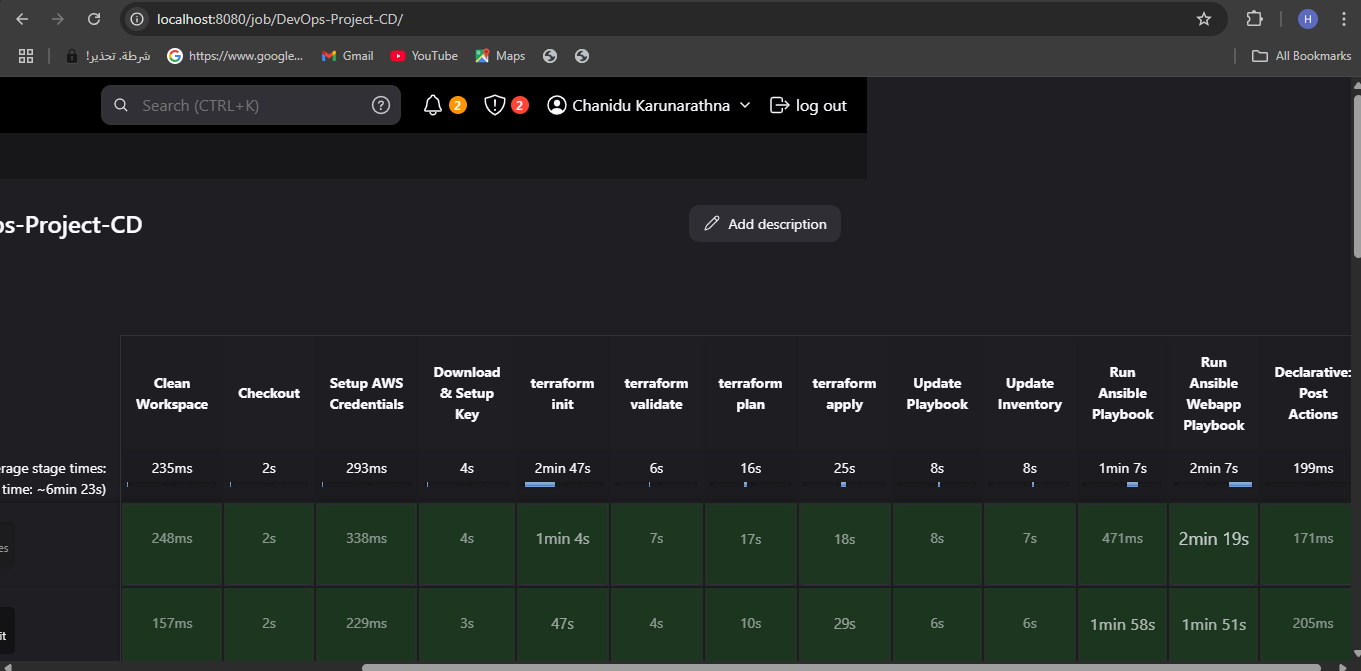Focus the Jenkins search box
The width and height of the screenshot is (1361, 671).
(251, 105)
